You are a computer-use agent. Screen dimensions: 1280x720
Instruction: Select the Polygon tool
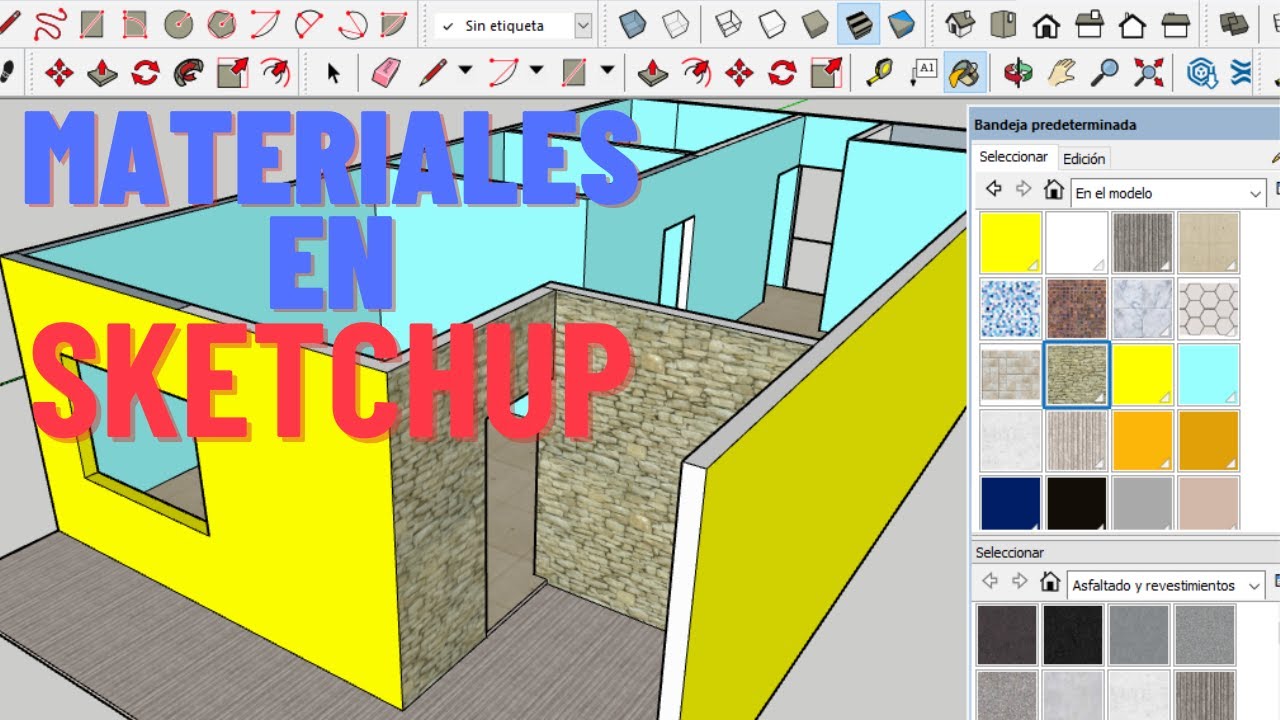tap(222, 24)
